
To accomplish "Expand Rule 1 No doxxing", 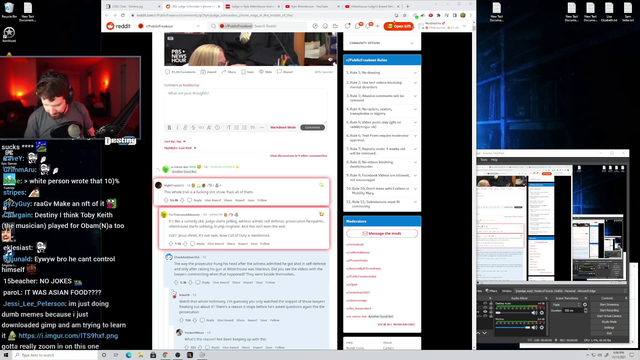I will coord(382,73).
